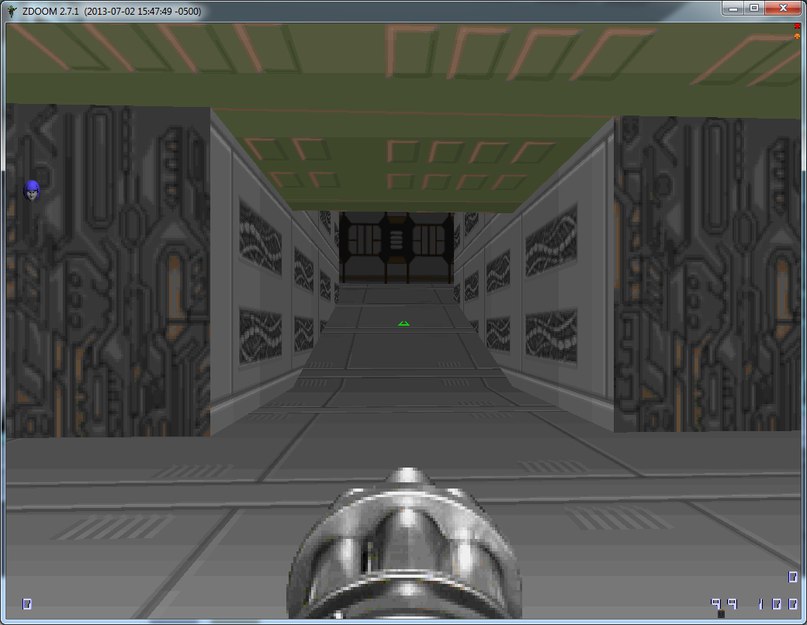Click the ZDoom icon in the title bar

pyautogui.click(x=12, y=11)
